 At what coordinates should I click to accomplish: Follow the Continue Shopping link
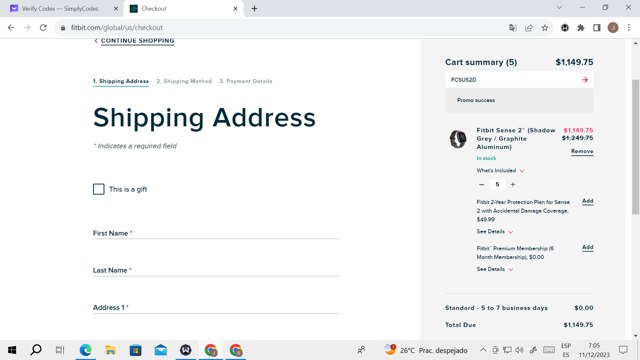tap(137, 41)
